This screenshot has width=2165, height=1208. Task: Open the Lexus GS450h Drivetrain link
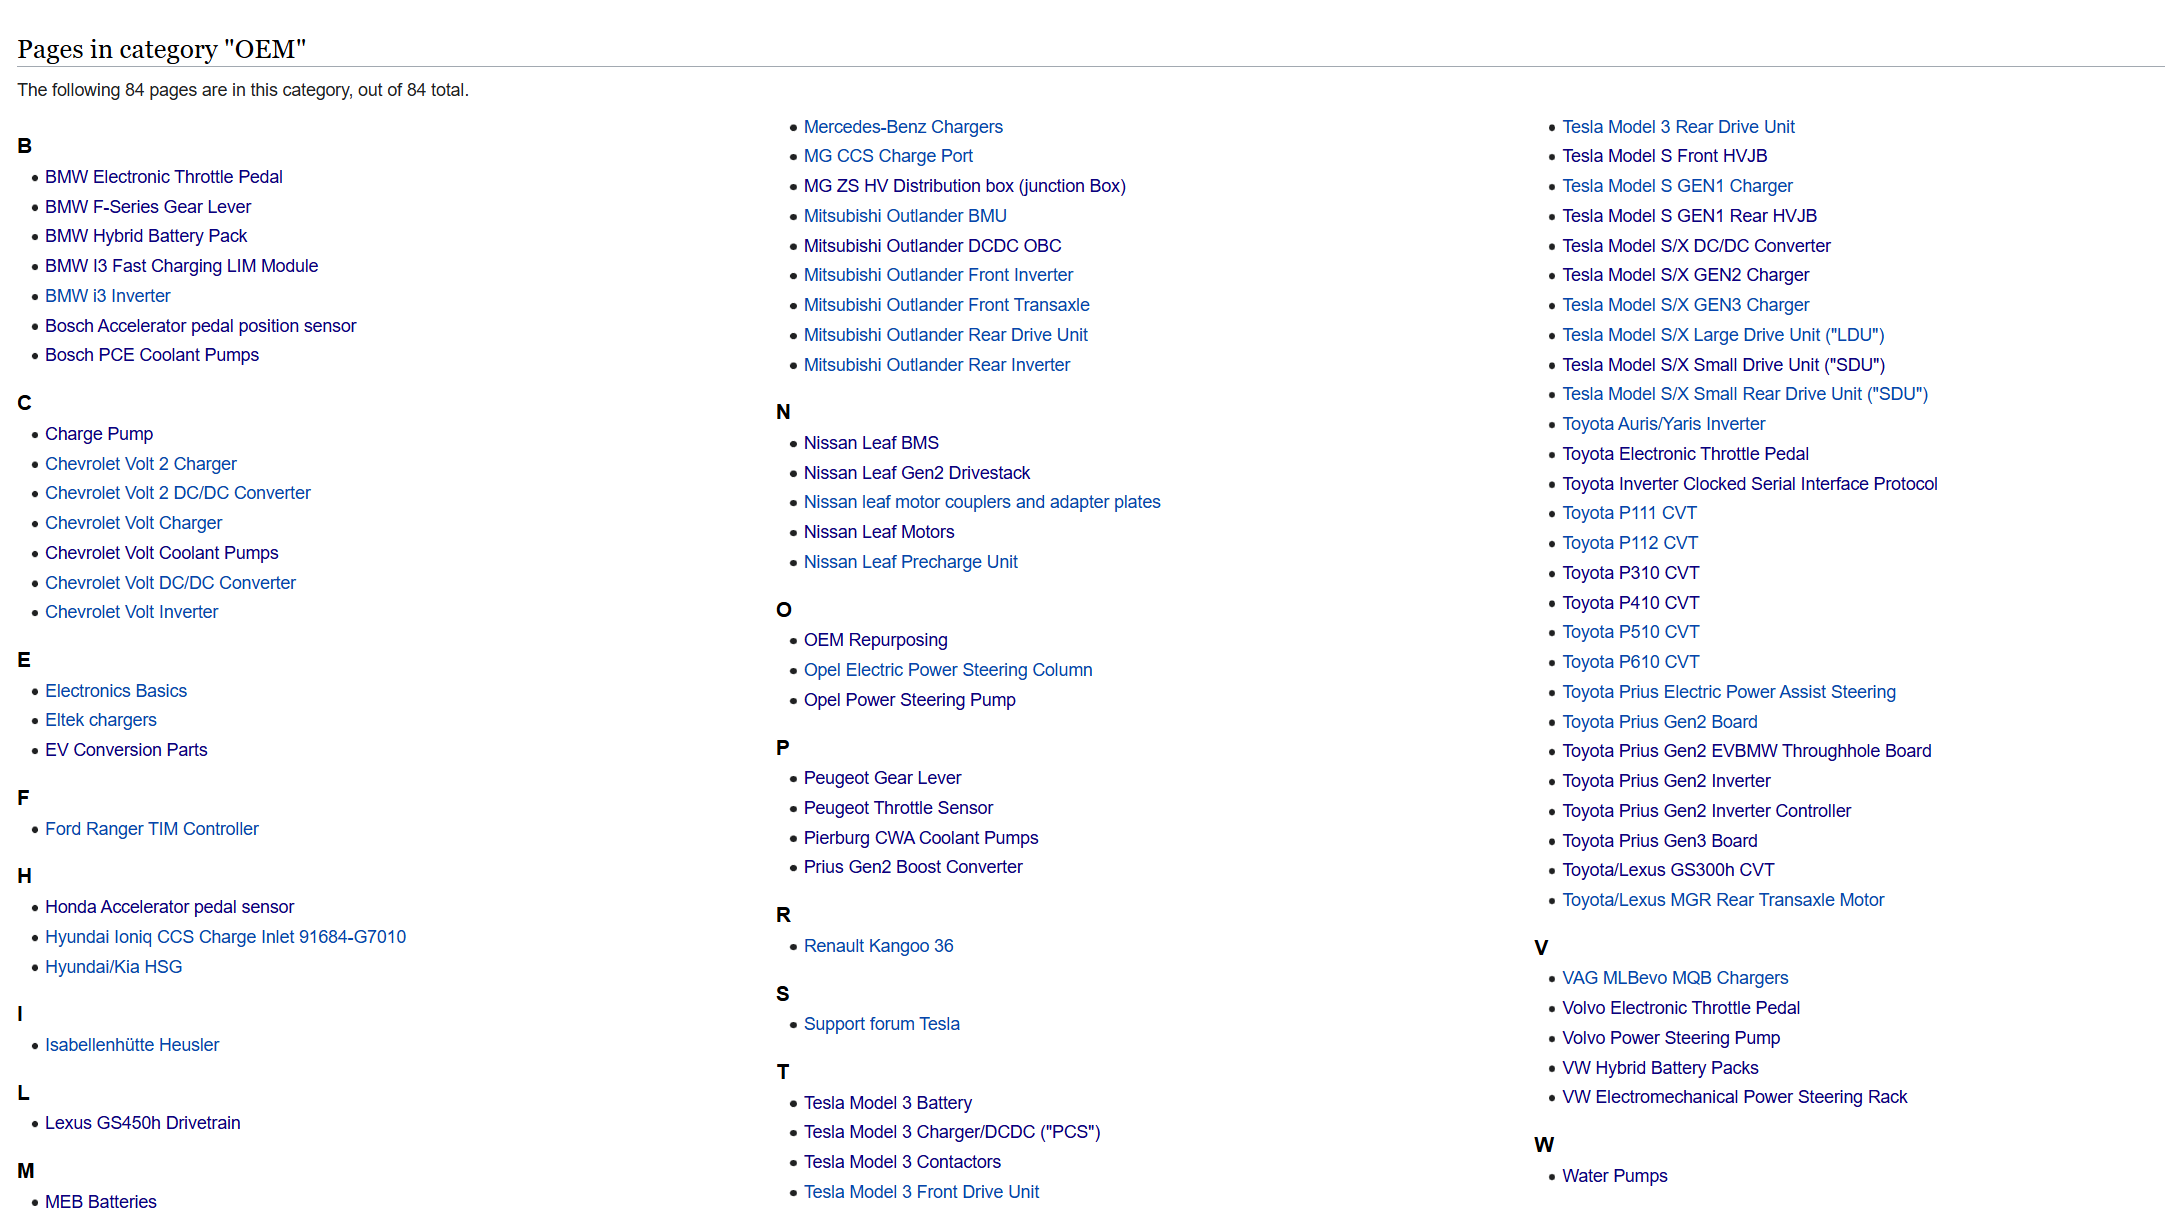click(142, 1123)
